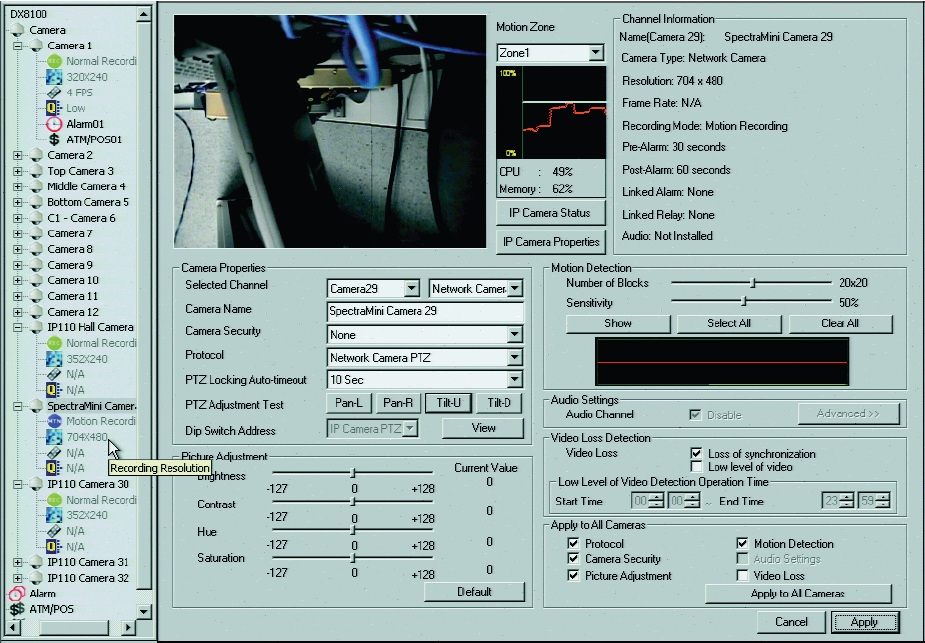Select Camera 12 in the tree
This screenshot has height=643, width=925.
pyautogui.click(x=73, y=312)
